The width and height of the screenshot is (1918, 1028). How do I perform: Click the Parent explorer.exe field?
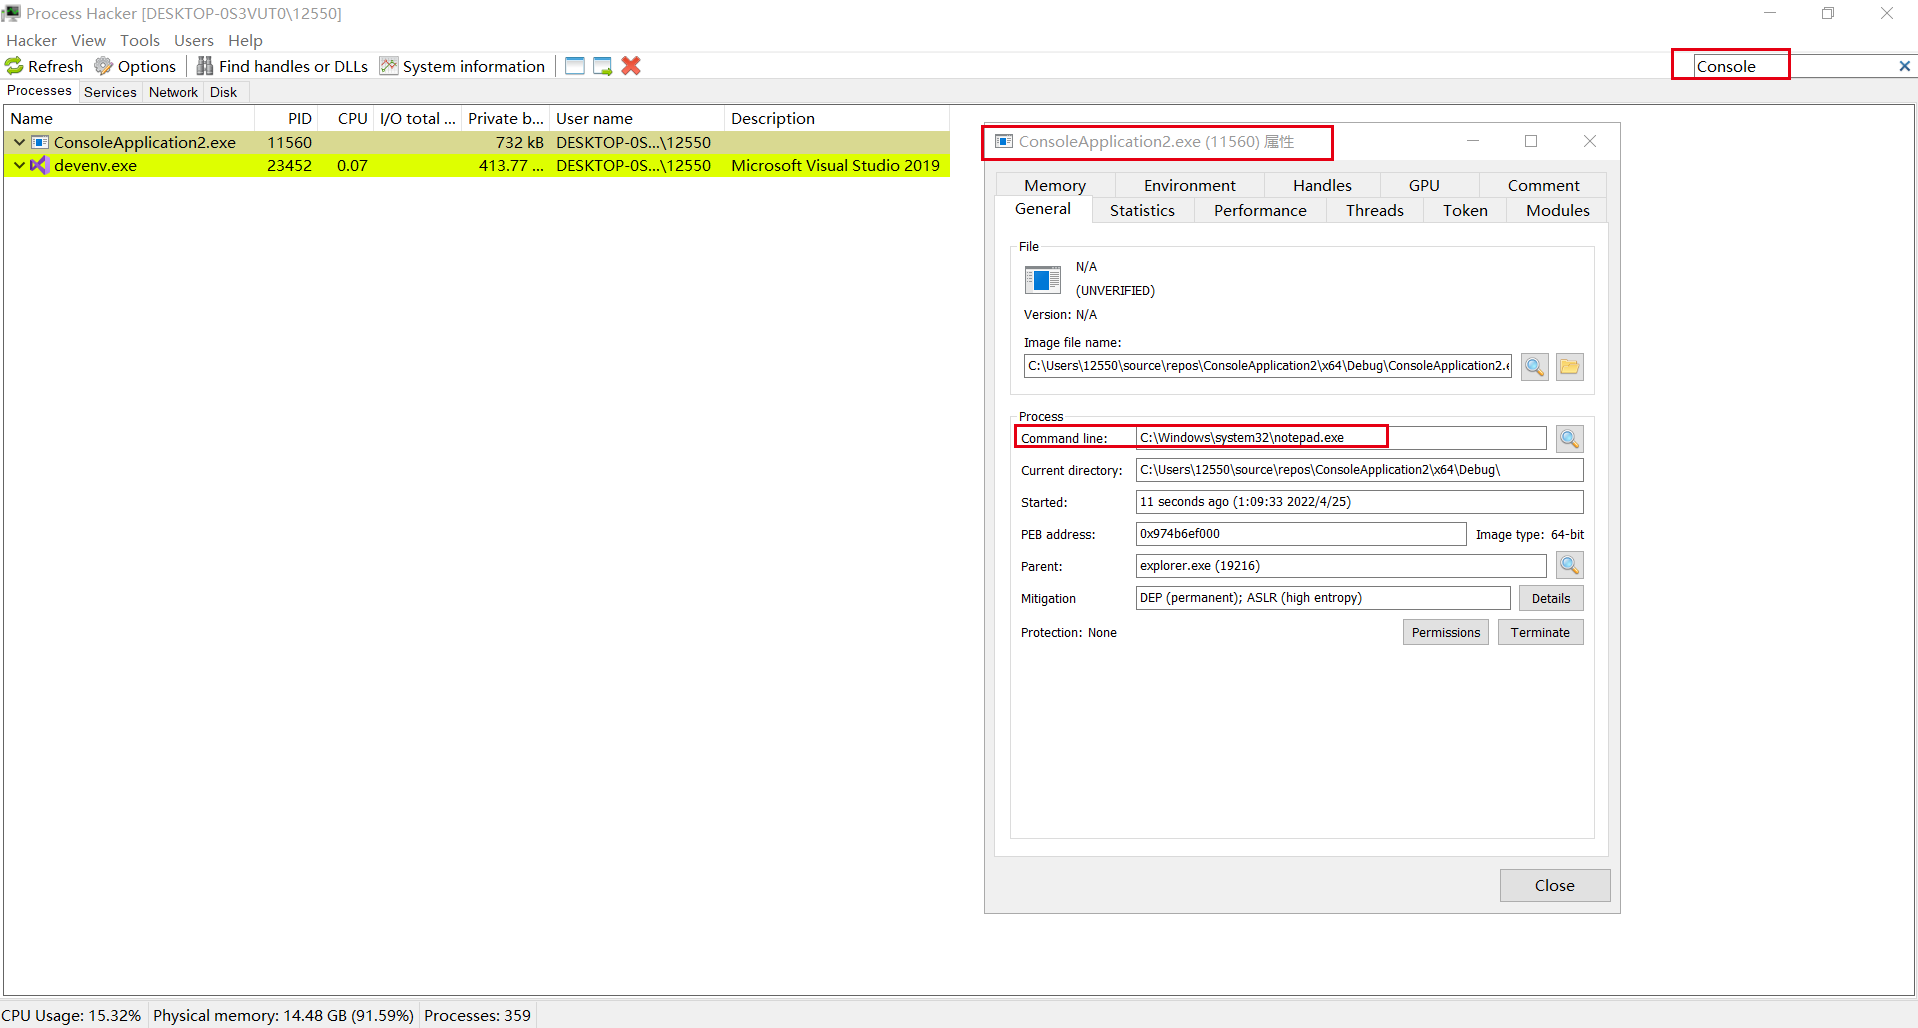pos(1341,566)
